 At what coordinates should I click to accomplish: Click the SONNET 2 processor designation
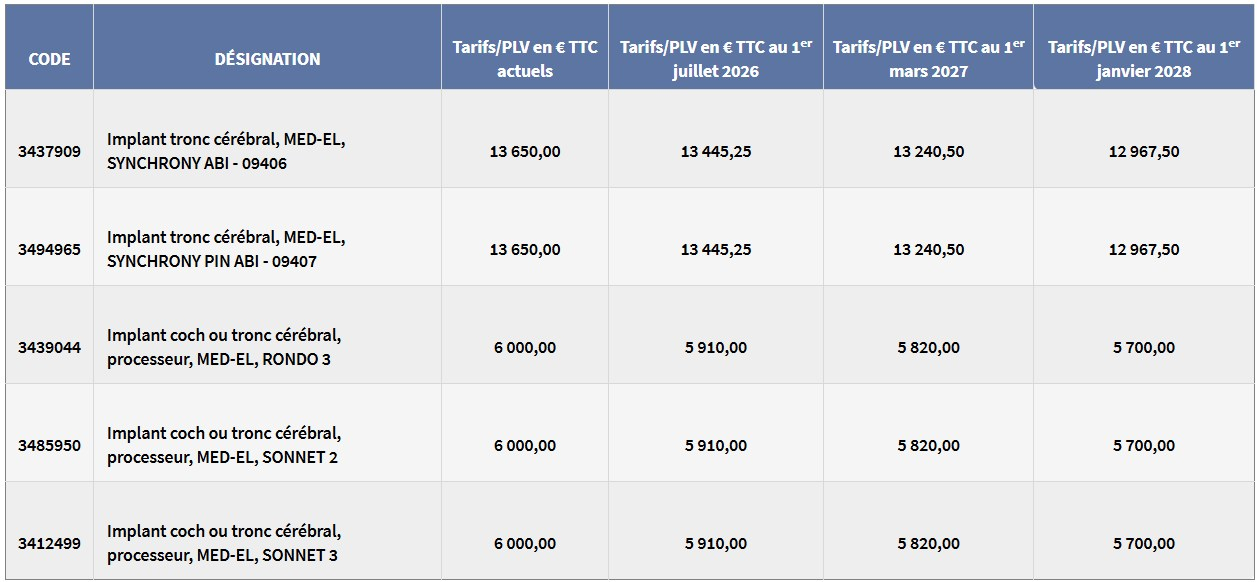(224, 446)
